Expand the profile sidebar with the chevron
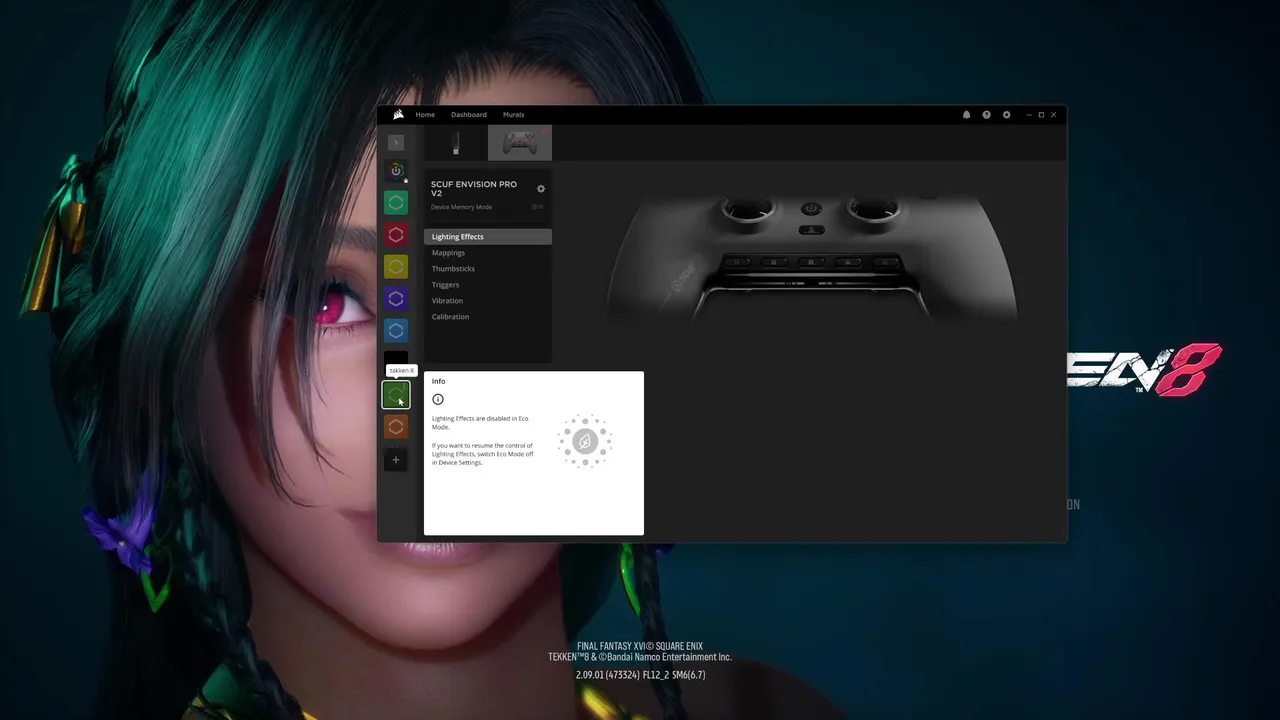 396,143
